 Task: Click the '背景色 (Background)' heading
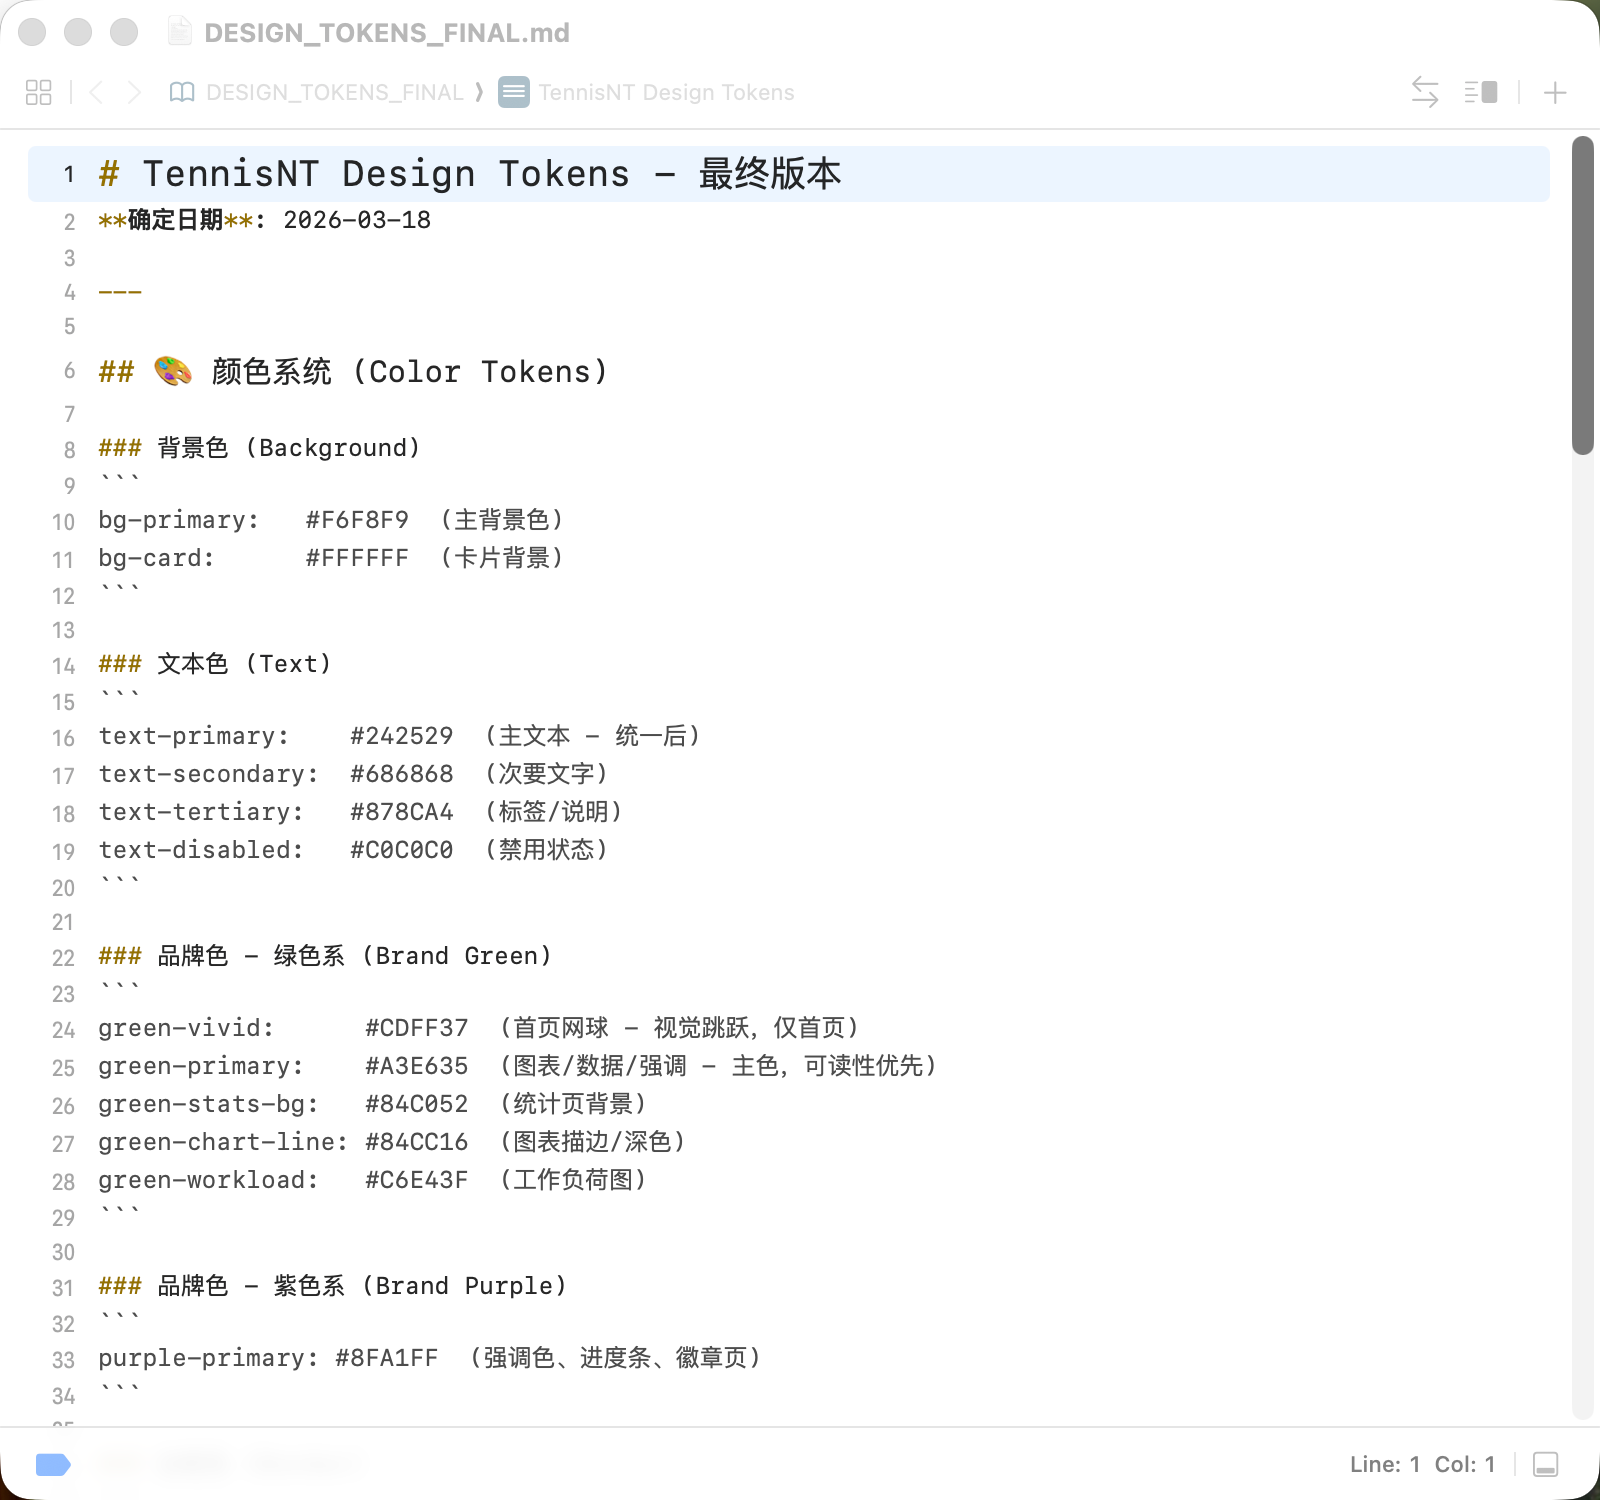click(x=289, y=448)
